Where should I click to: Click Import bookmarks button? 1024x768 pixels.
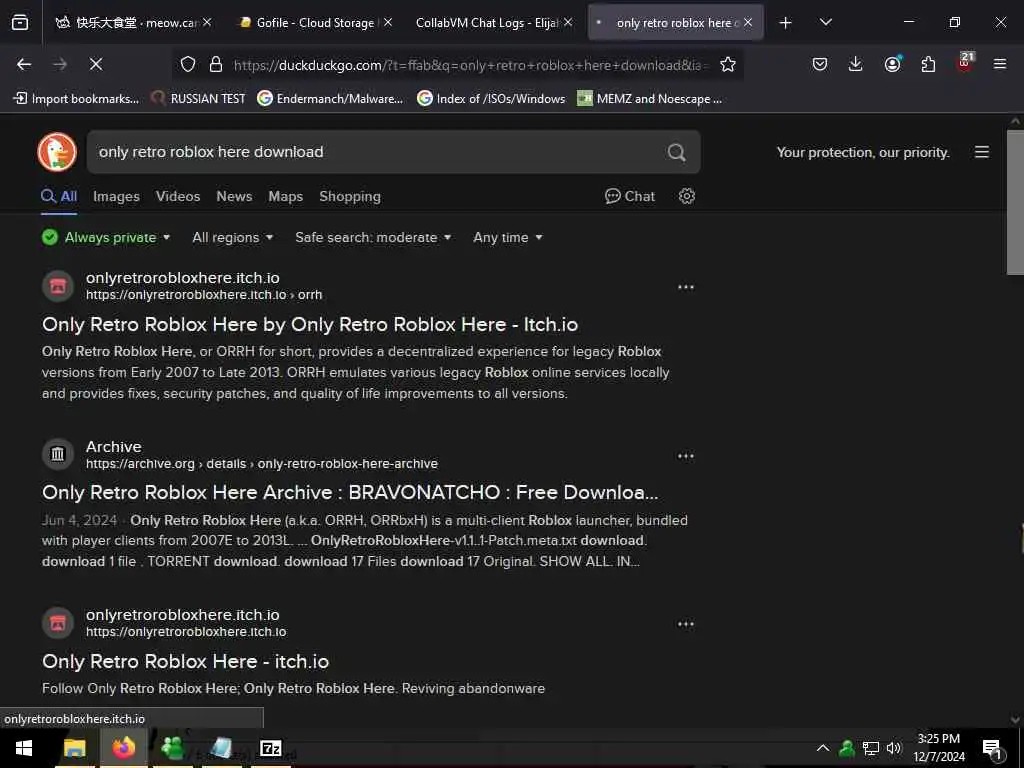[x=76, y=99]
